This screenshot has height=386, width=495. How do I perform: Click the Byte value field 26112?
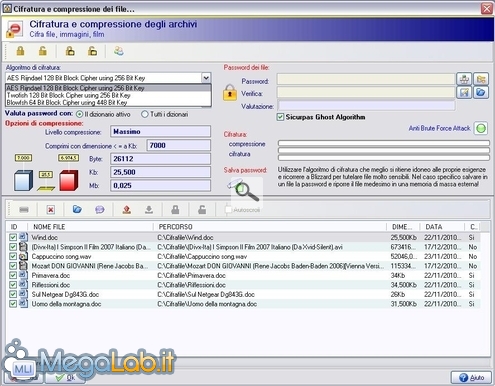tap(160, 159)
